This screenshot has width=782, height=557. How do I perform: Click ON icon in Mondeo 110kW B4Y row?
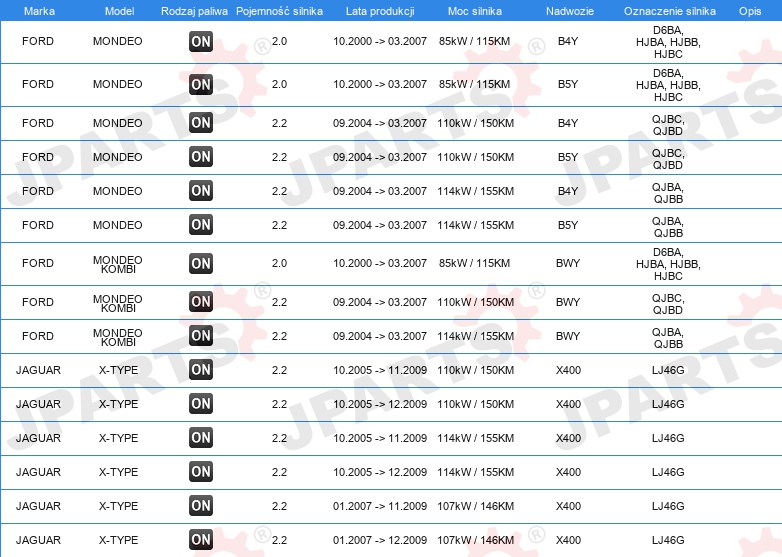click(x=201, y=123)
